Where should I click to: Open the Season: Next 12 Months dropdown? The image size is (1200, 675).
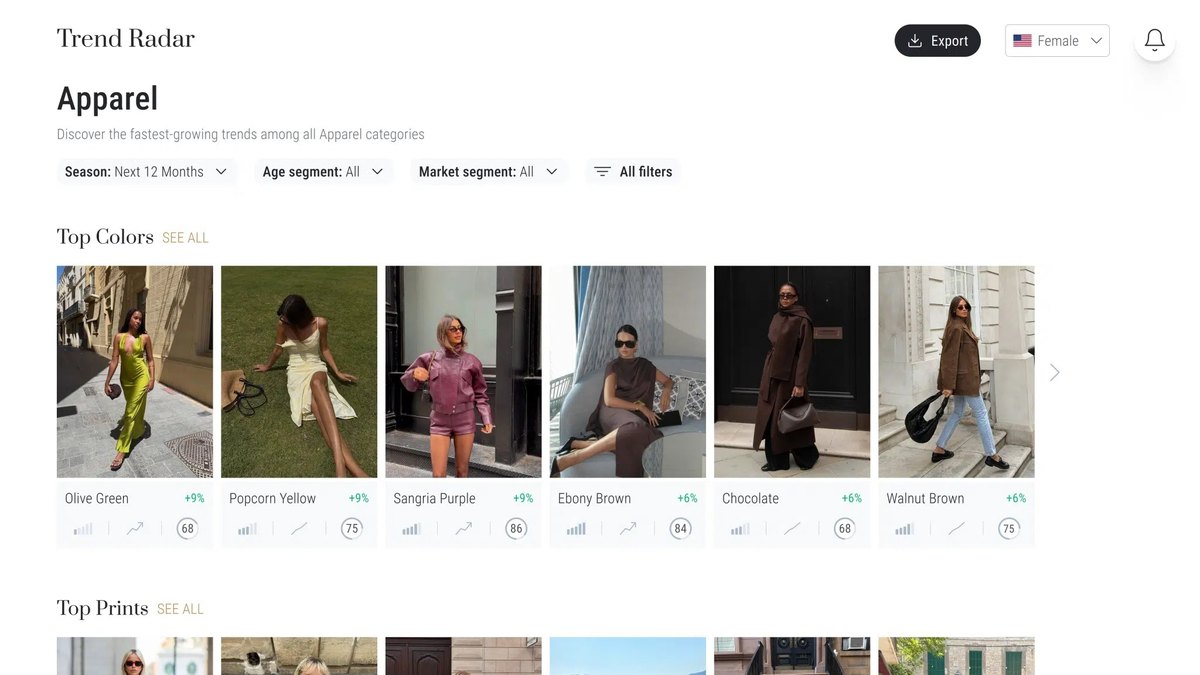[146, 172]
